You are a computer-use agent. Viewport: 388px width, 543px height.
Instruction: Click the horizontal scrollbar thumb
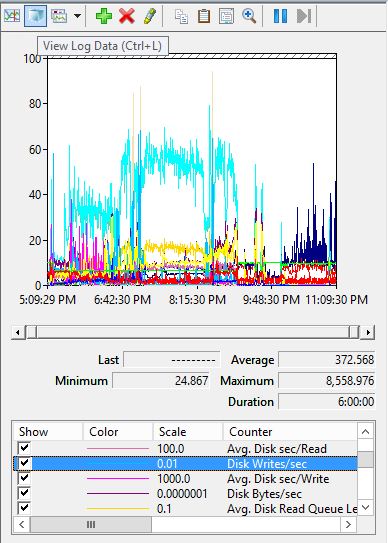[91, 524]
